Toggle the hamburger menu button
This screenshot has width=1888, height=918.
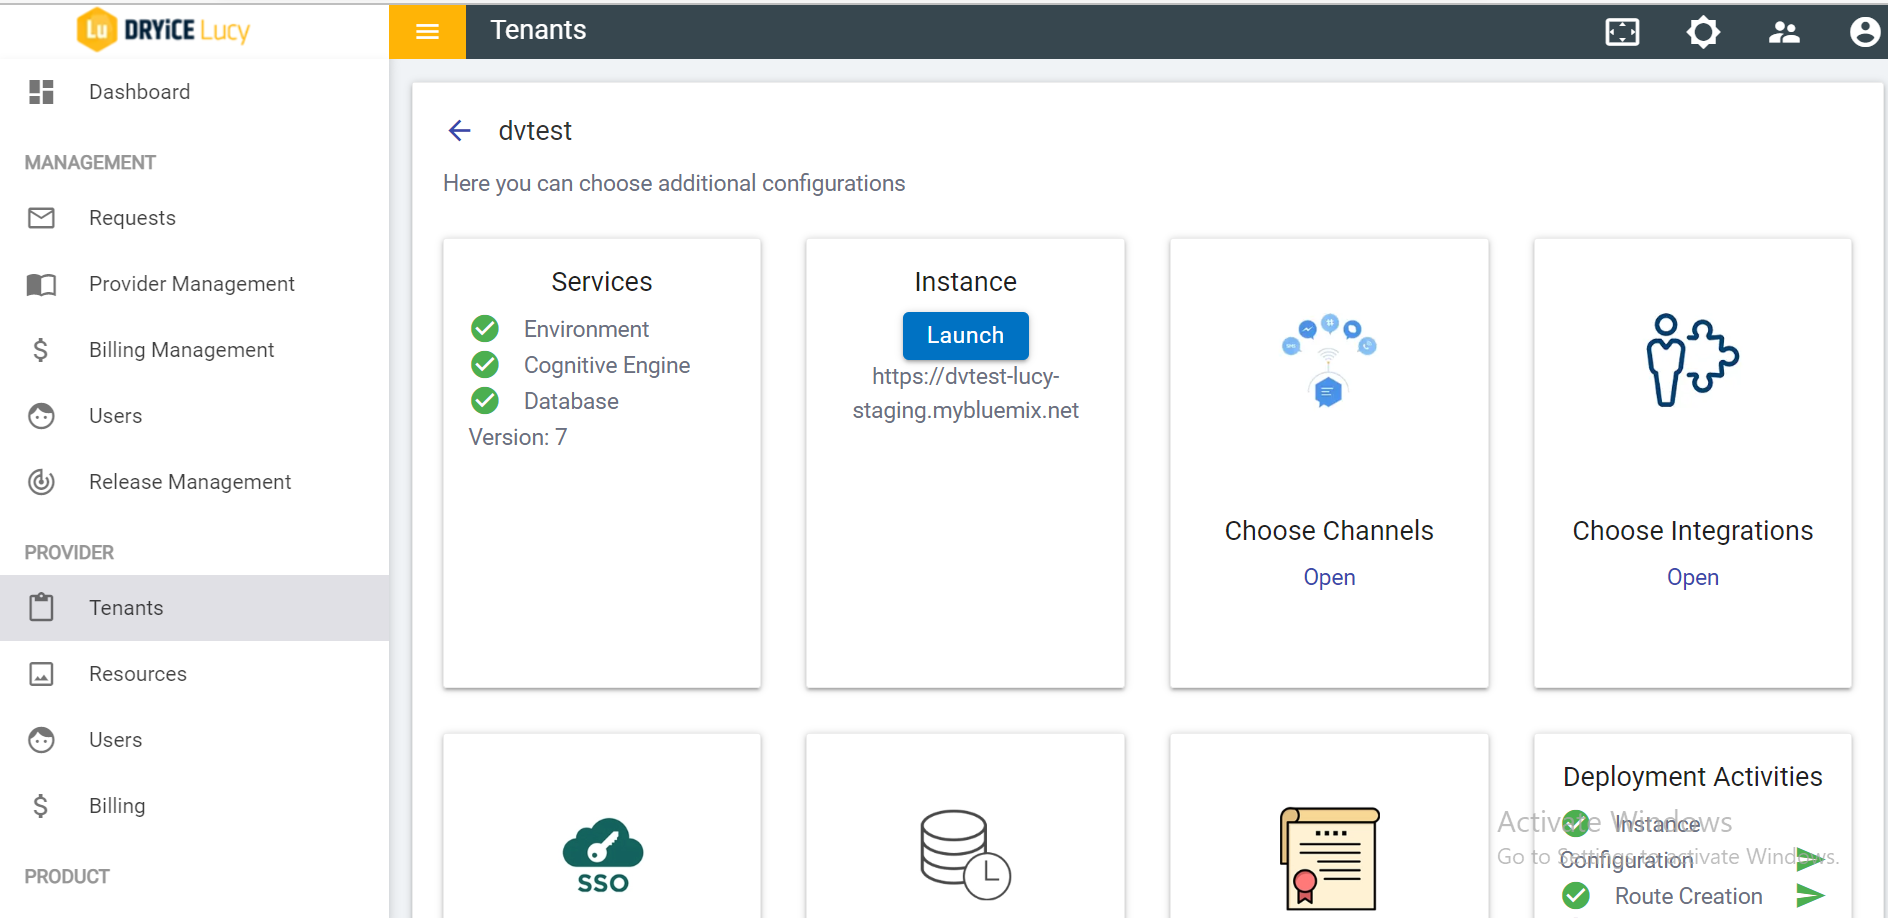pos(427,31)
